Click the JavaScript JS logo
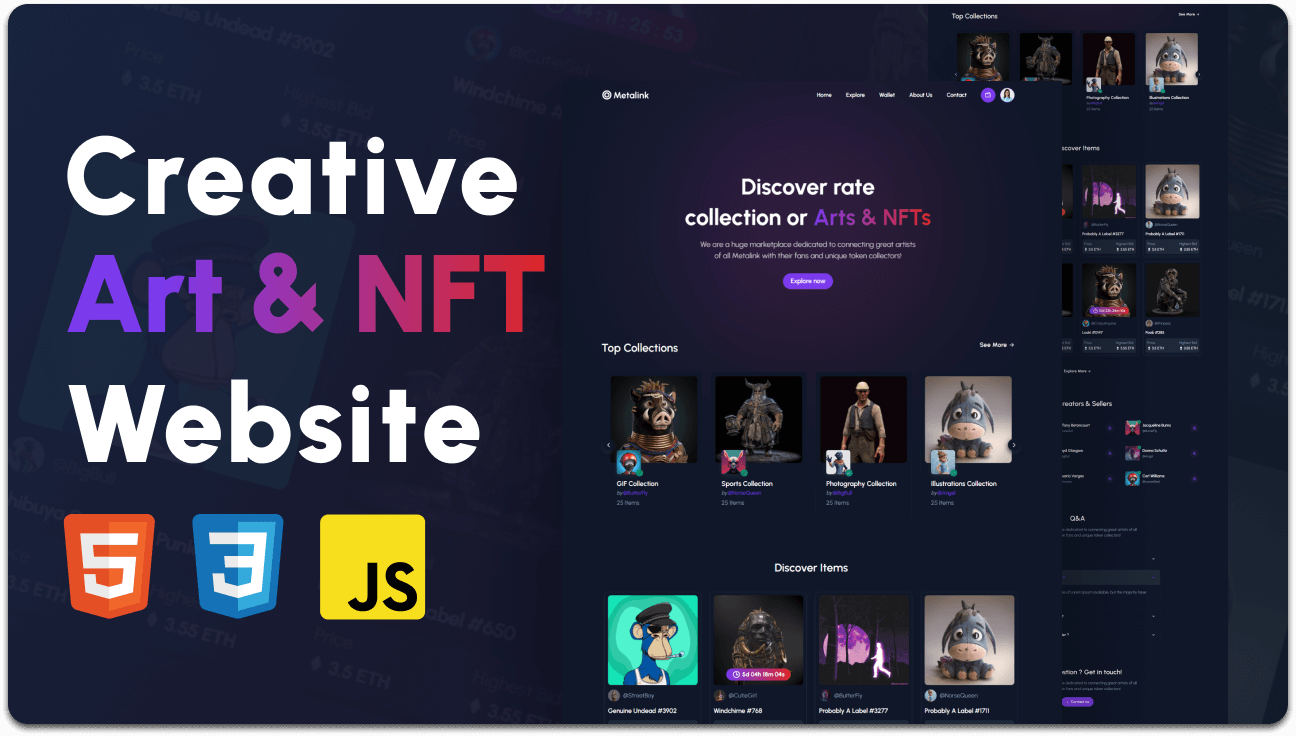 click(372, 567)
